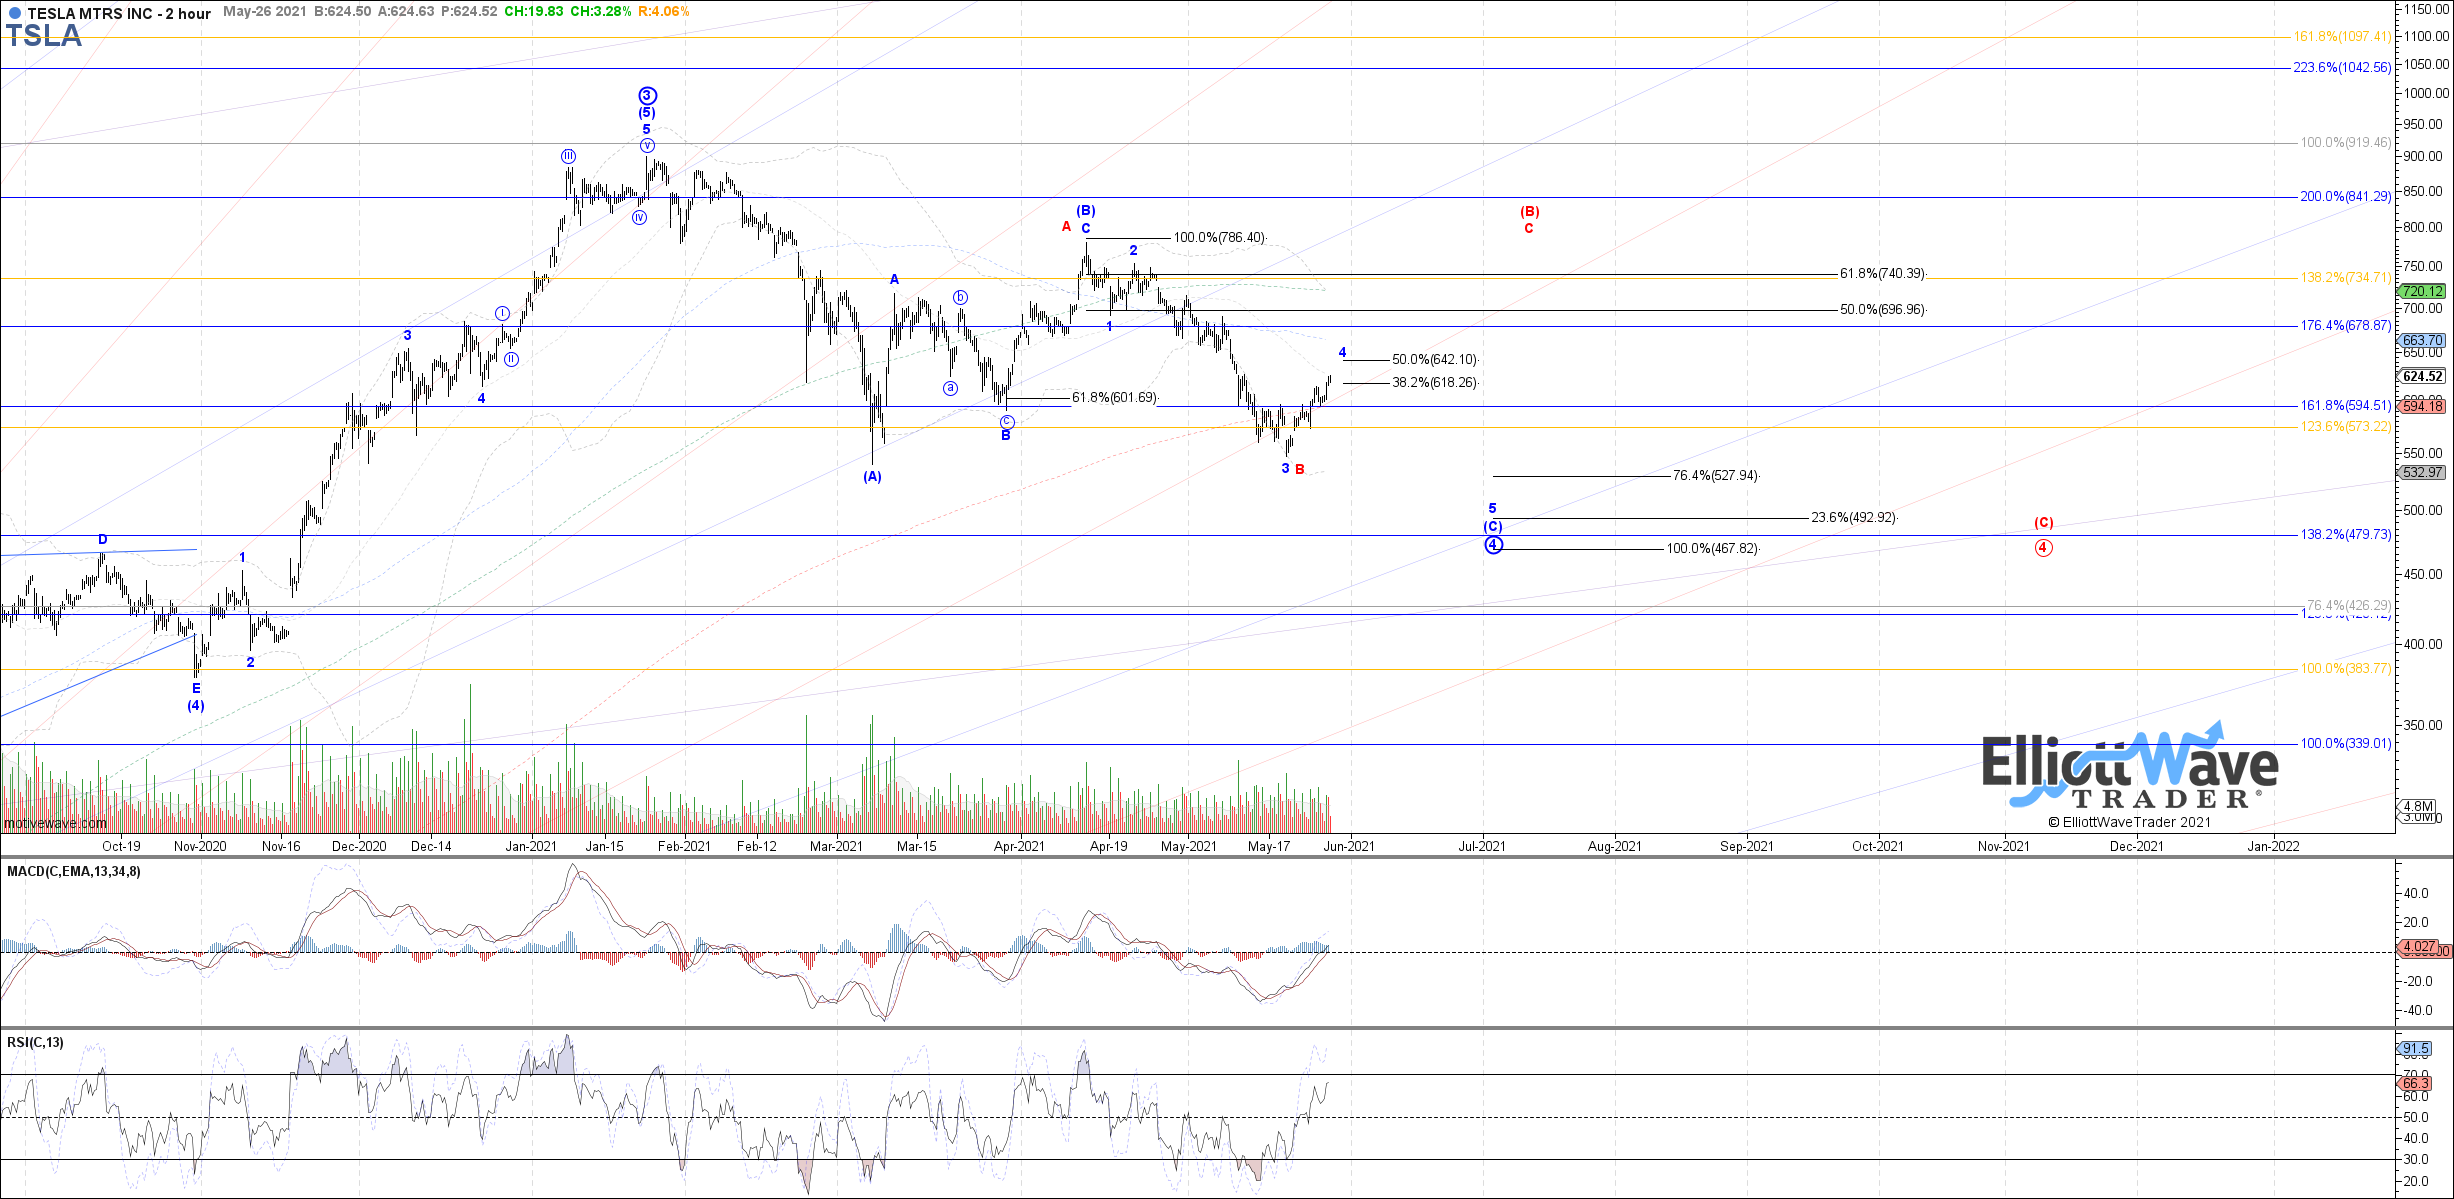This screenshot has height=1199, width=2454.
Task: Click the 138.2%(479.73) Fibonacci label
Action: point(2346,535)
